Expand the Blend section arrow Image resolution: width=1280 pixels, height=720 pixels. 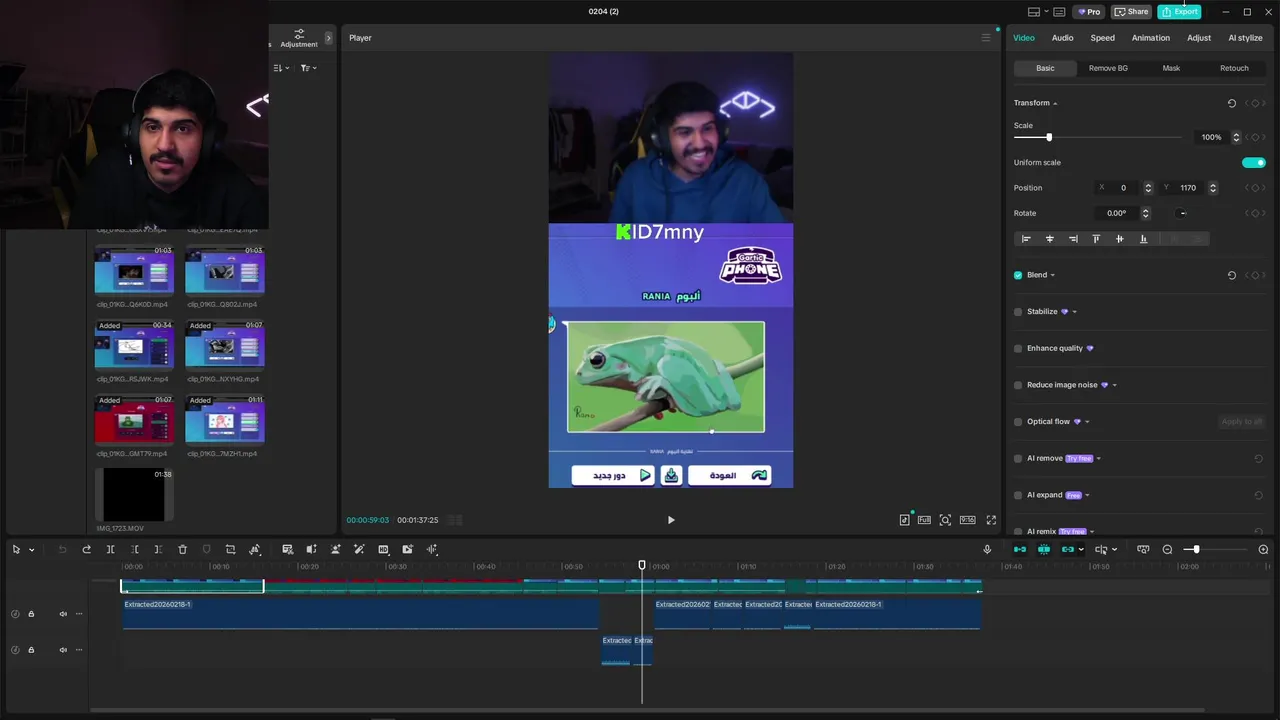click(x=1052, y=275)
